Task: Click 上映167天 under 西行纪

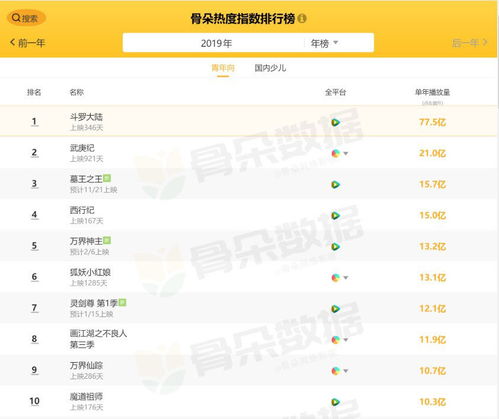Action: click(87, 221)
